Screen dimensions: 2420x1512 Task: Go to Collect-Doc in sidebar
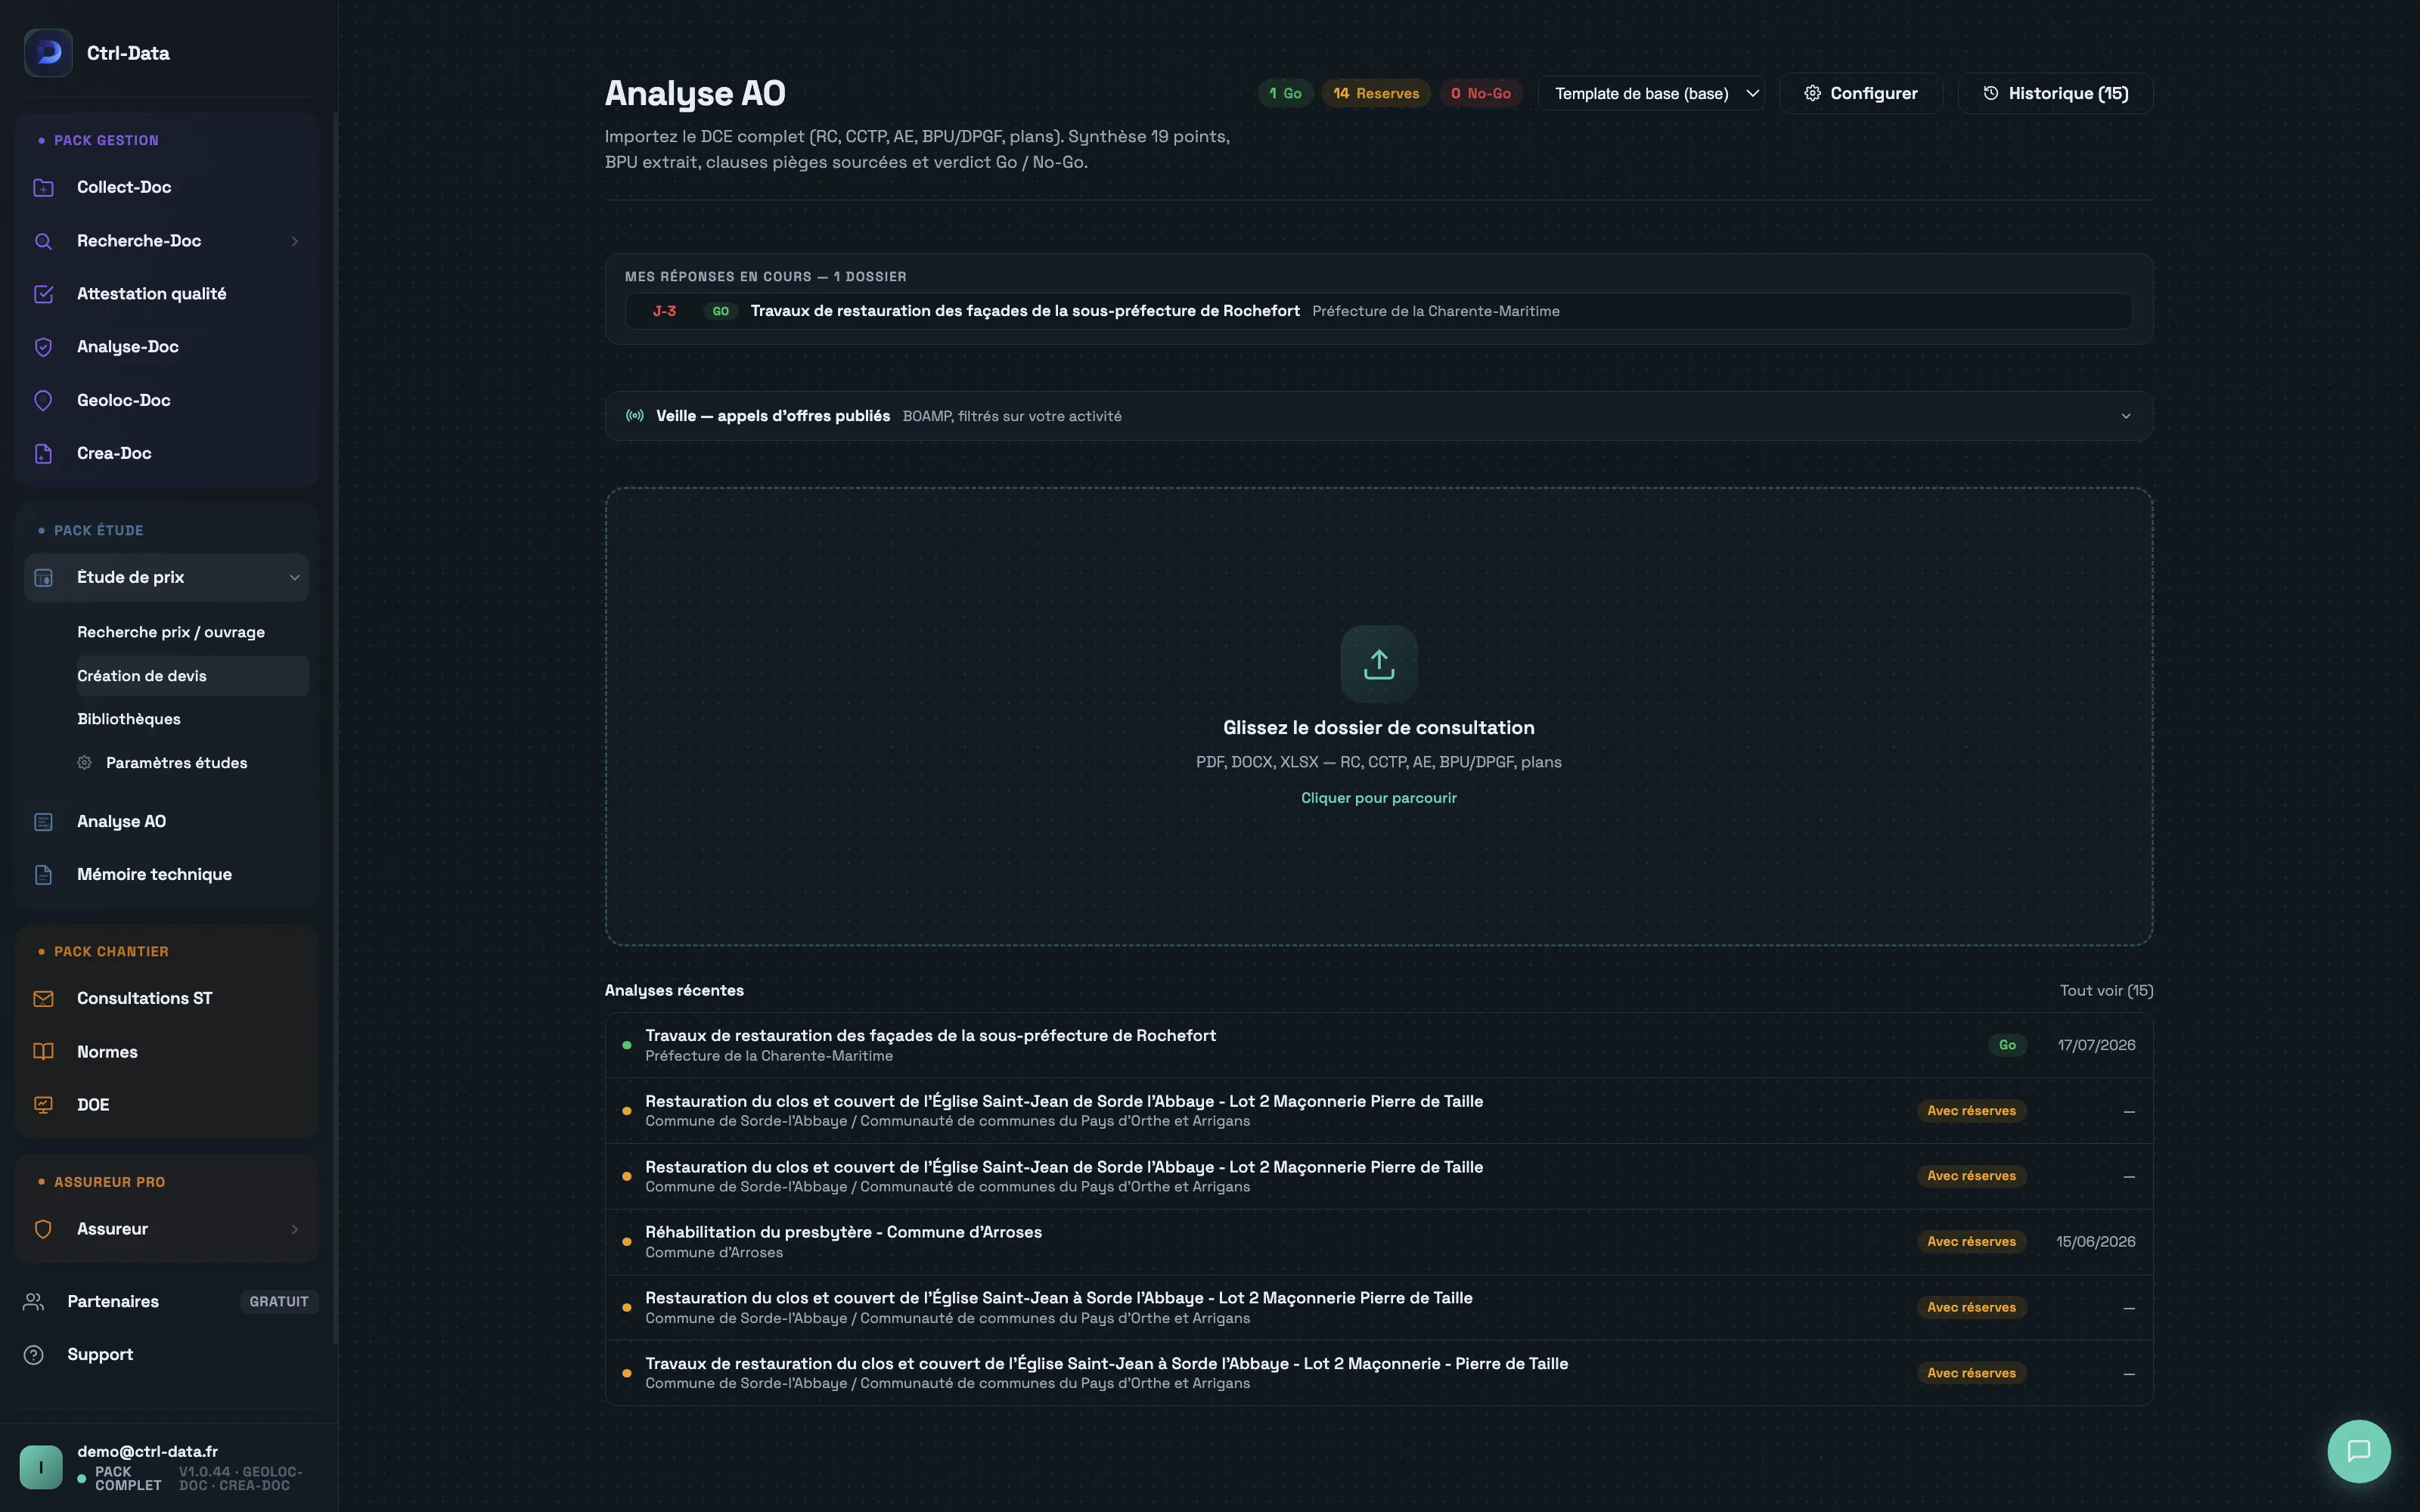[166, 187]
